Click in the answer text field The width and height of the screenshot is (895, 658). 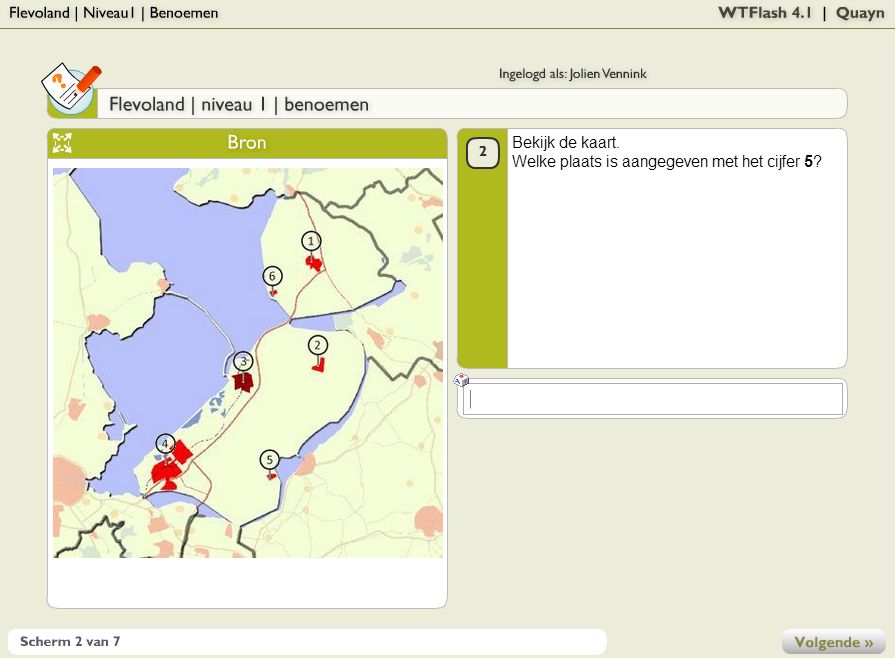pyautogui.click(x=653, y=399)
